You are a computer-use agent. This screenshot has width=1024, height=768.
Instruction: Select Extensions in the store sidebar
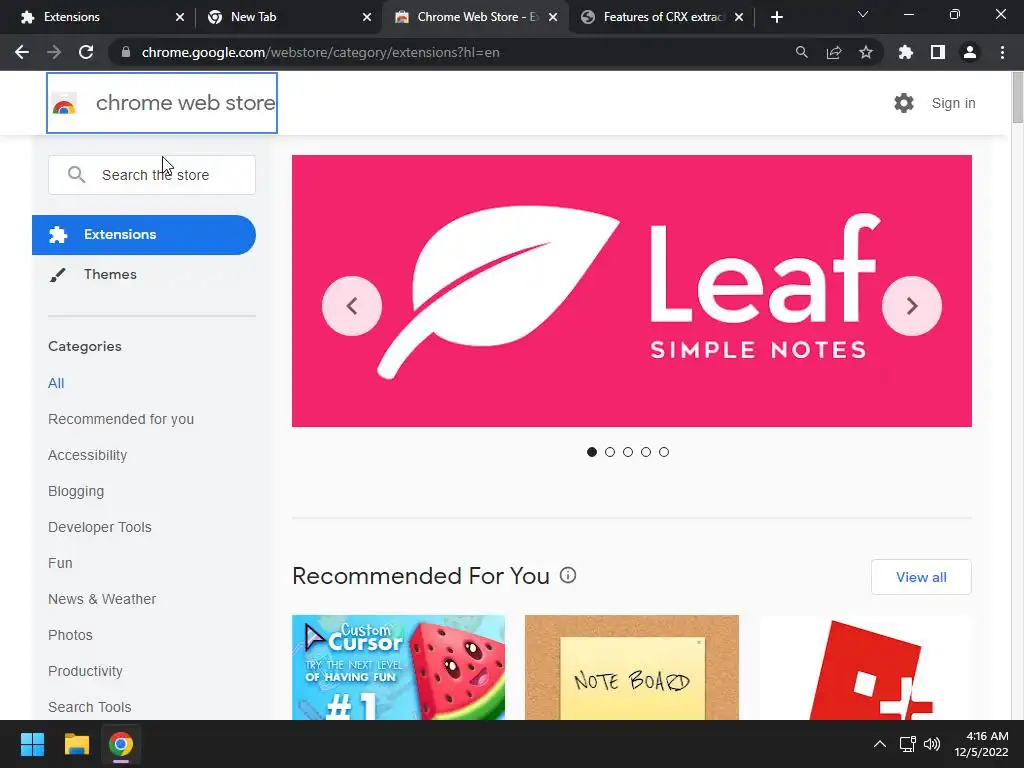(144, 234)
